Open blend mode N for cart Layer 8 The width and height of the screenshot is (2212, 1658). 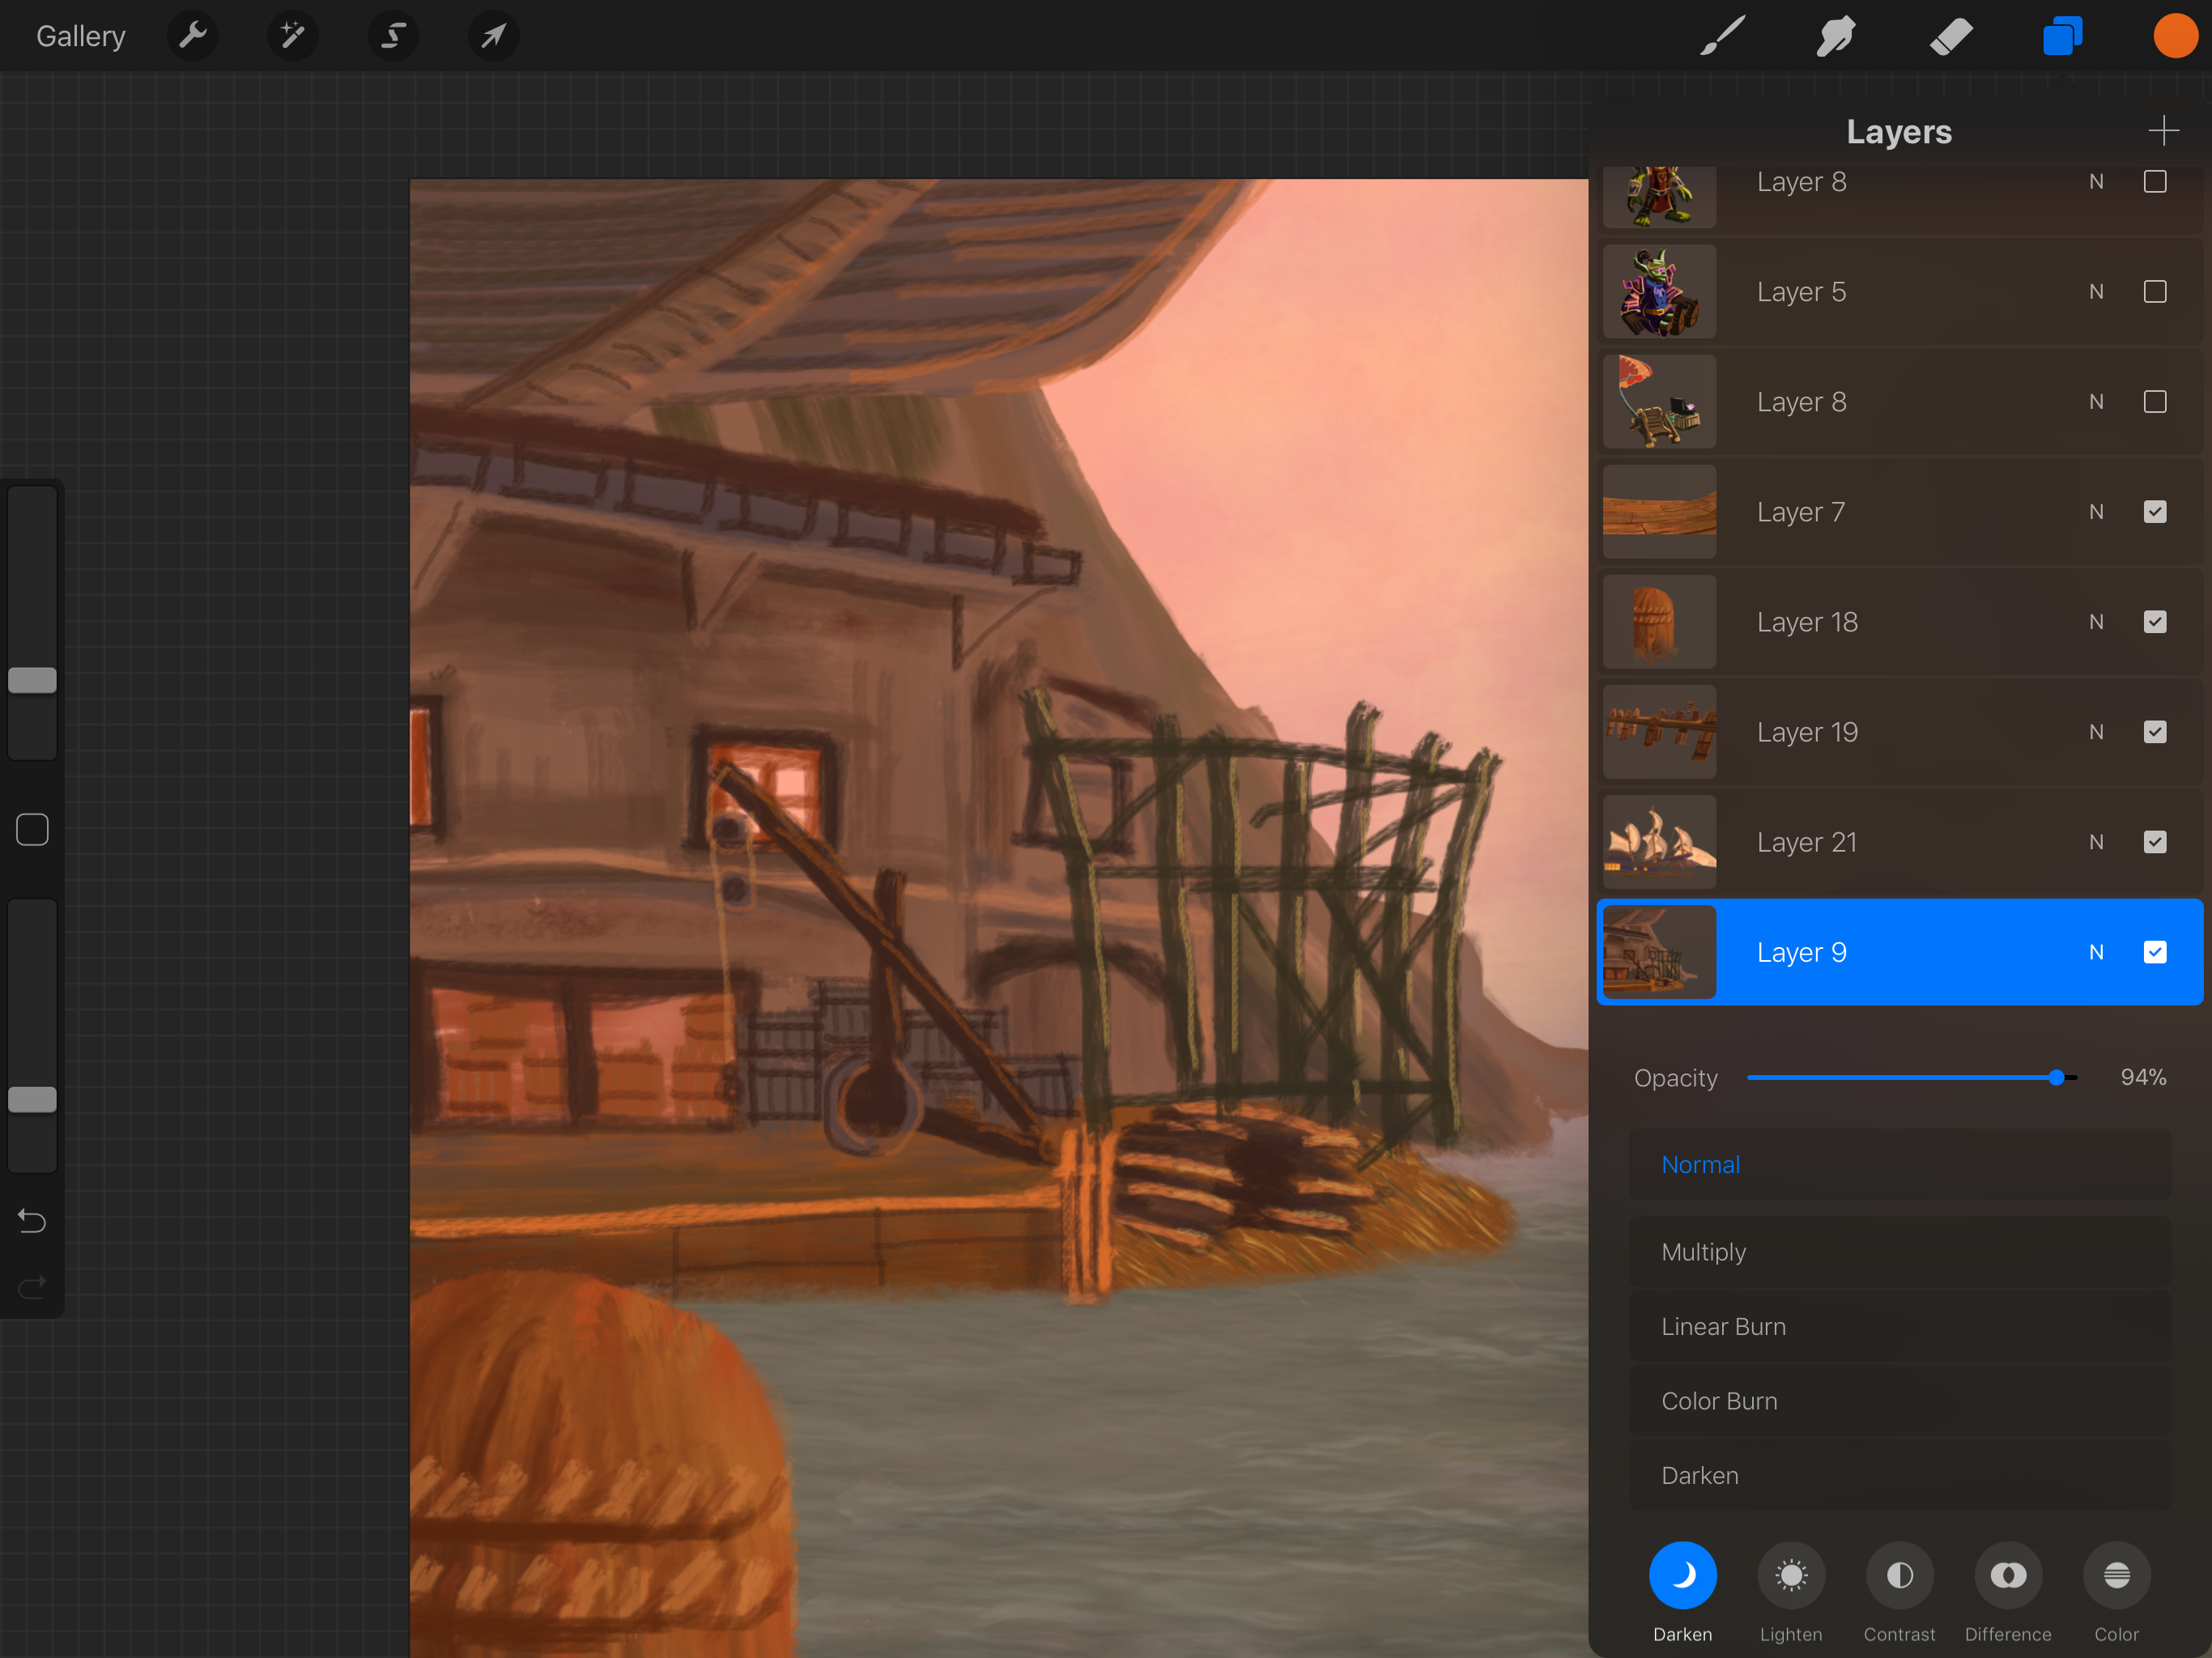point(2096,402)
